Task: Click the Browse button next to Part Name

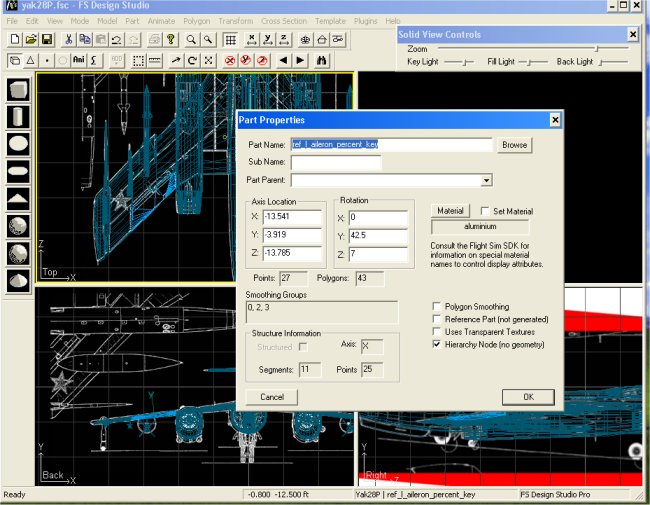Action: pos(515,145)
